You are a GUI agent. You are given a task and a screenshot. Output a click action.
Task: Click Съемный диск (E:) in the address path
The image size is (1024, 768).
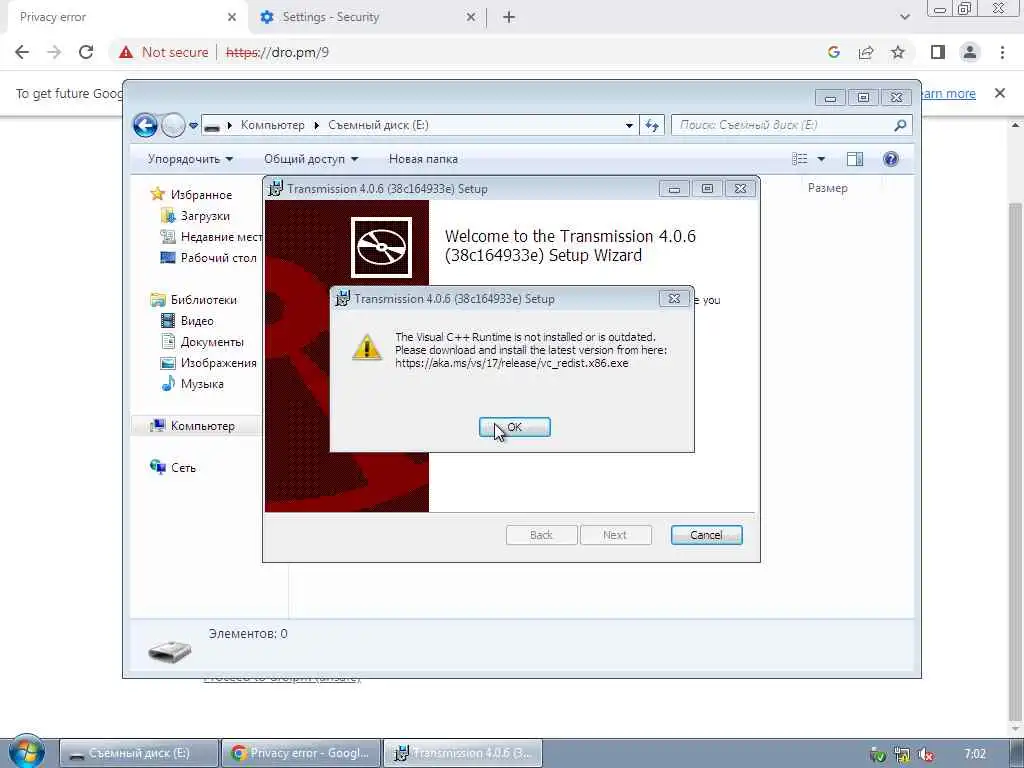(x=378, y=125)
